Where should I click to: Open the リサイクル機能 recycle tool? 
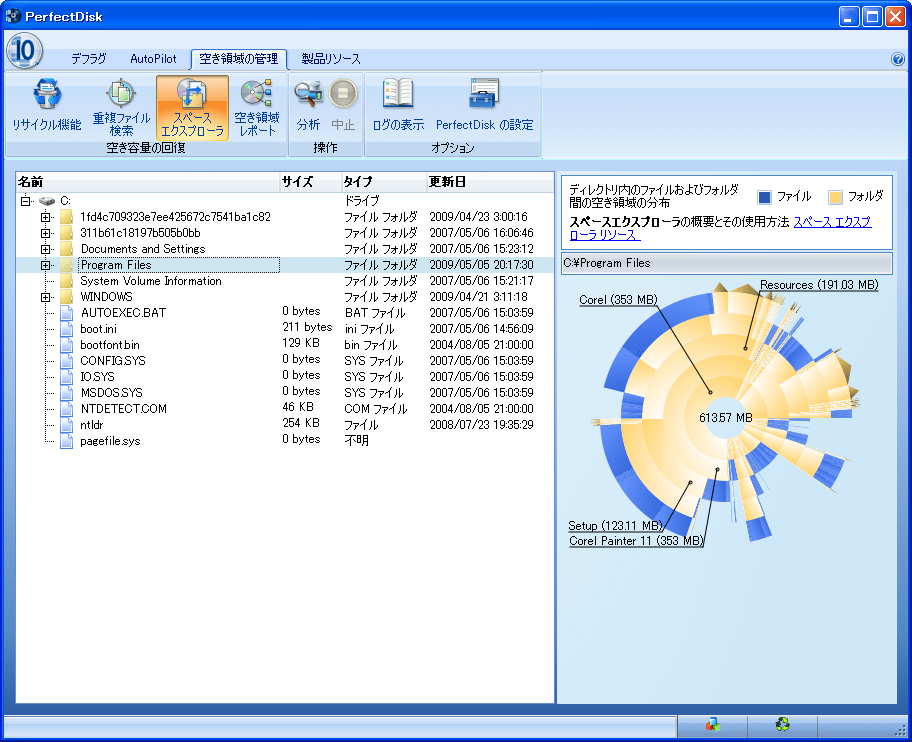47,106
